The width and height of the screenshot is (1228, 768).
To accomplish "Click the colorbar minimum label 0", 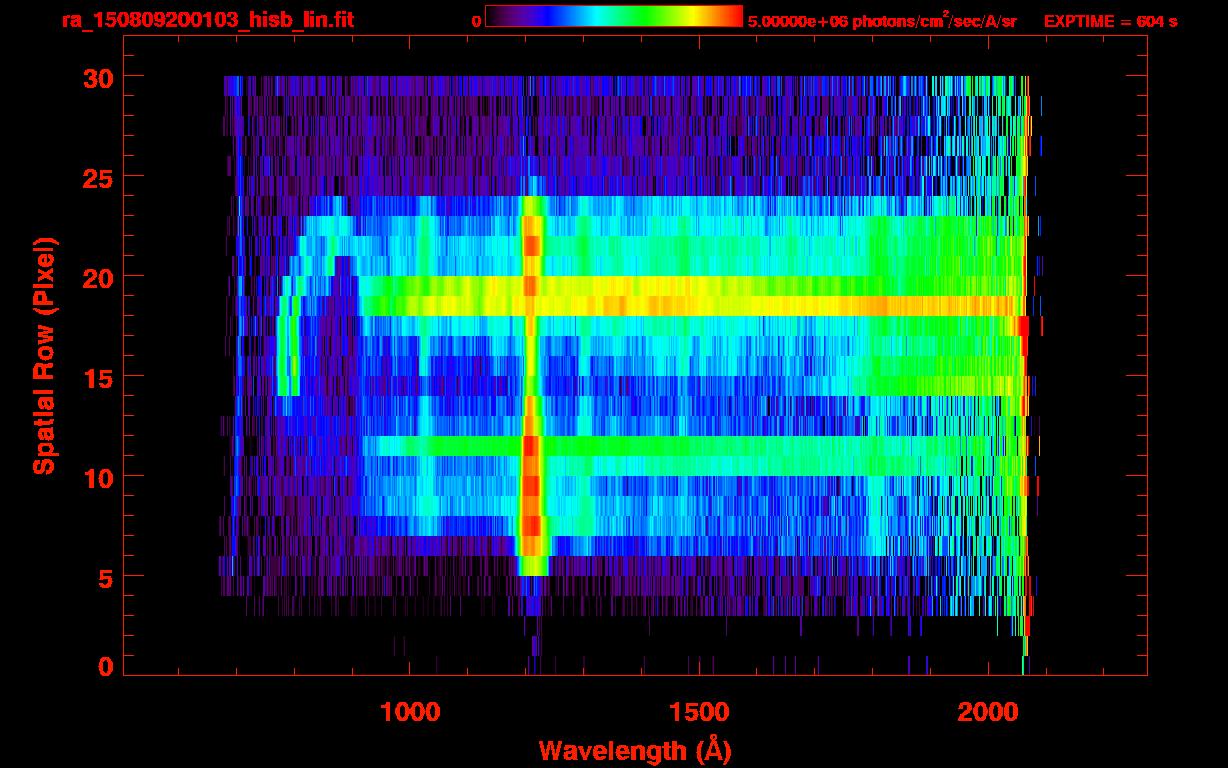I will click(x=477, y=21).
